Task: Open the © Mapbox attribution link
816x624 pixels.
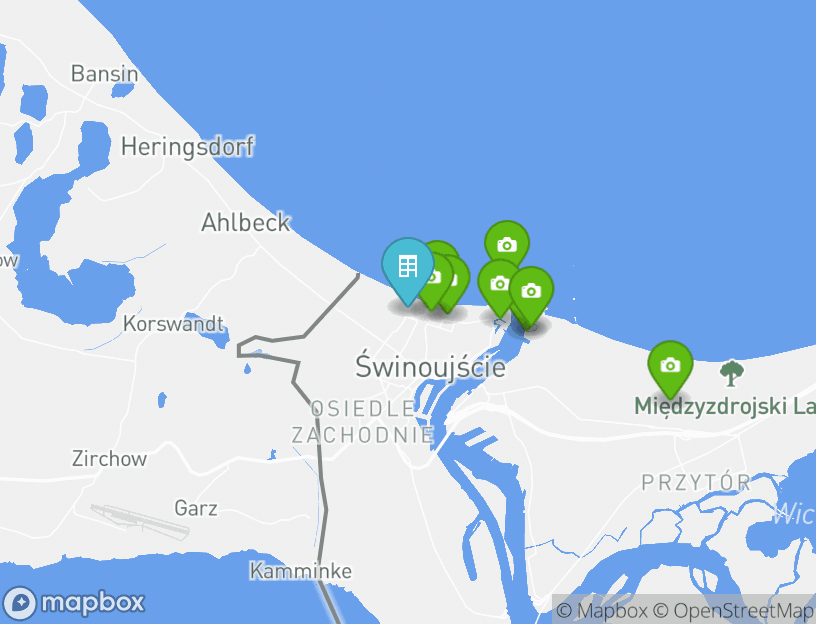Action: click(x=602, y=610)
